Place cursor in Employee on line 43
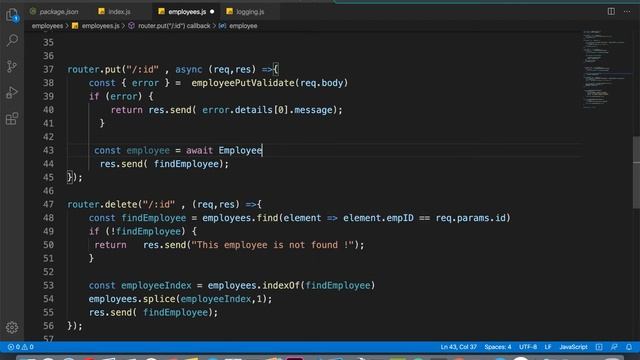This screenshot has width=640, height=360. 240,150
